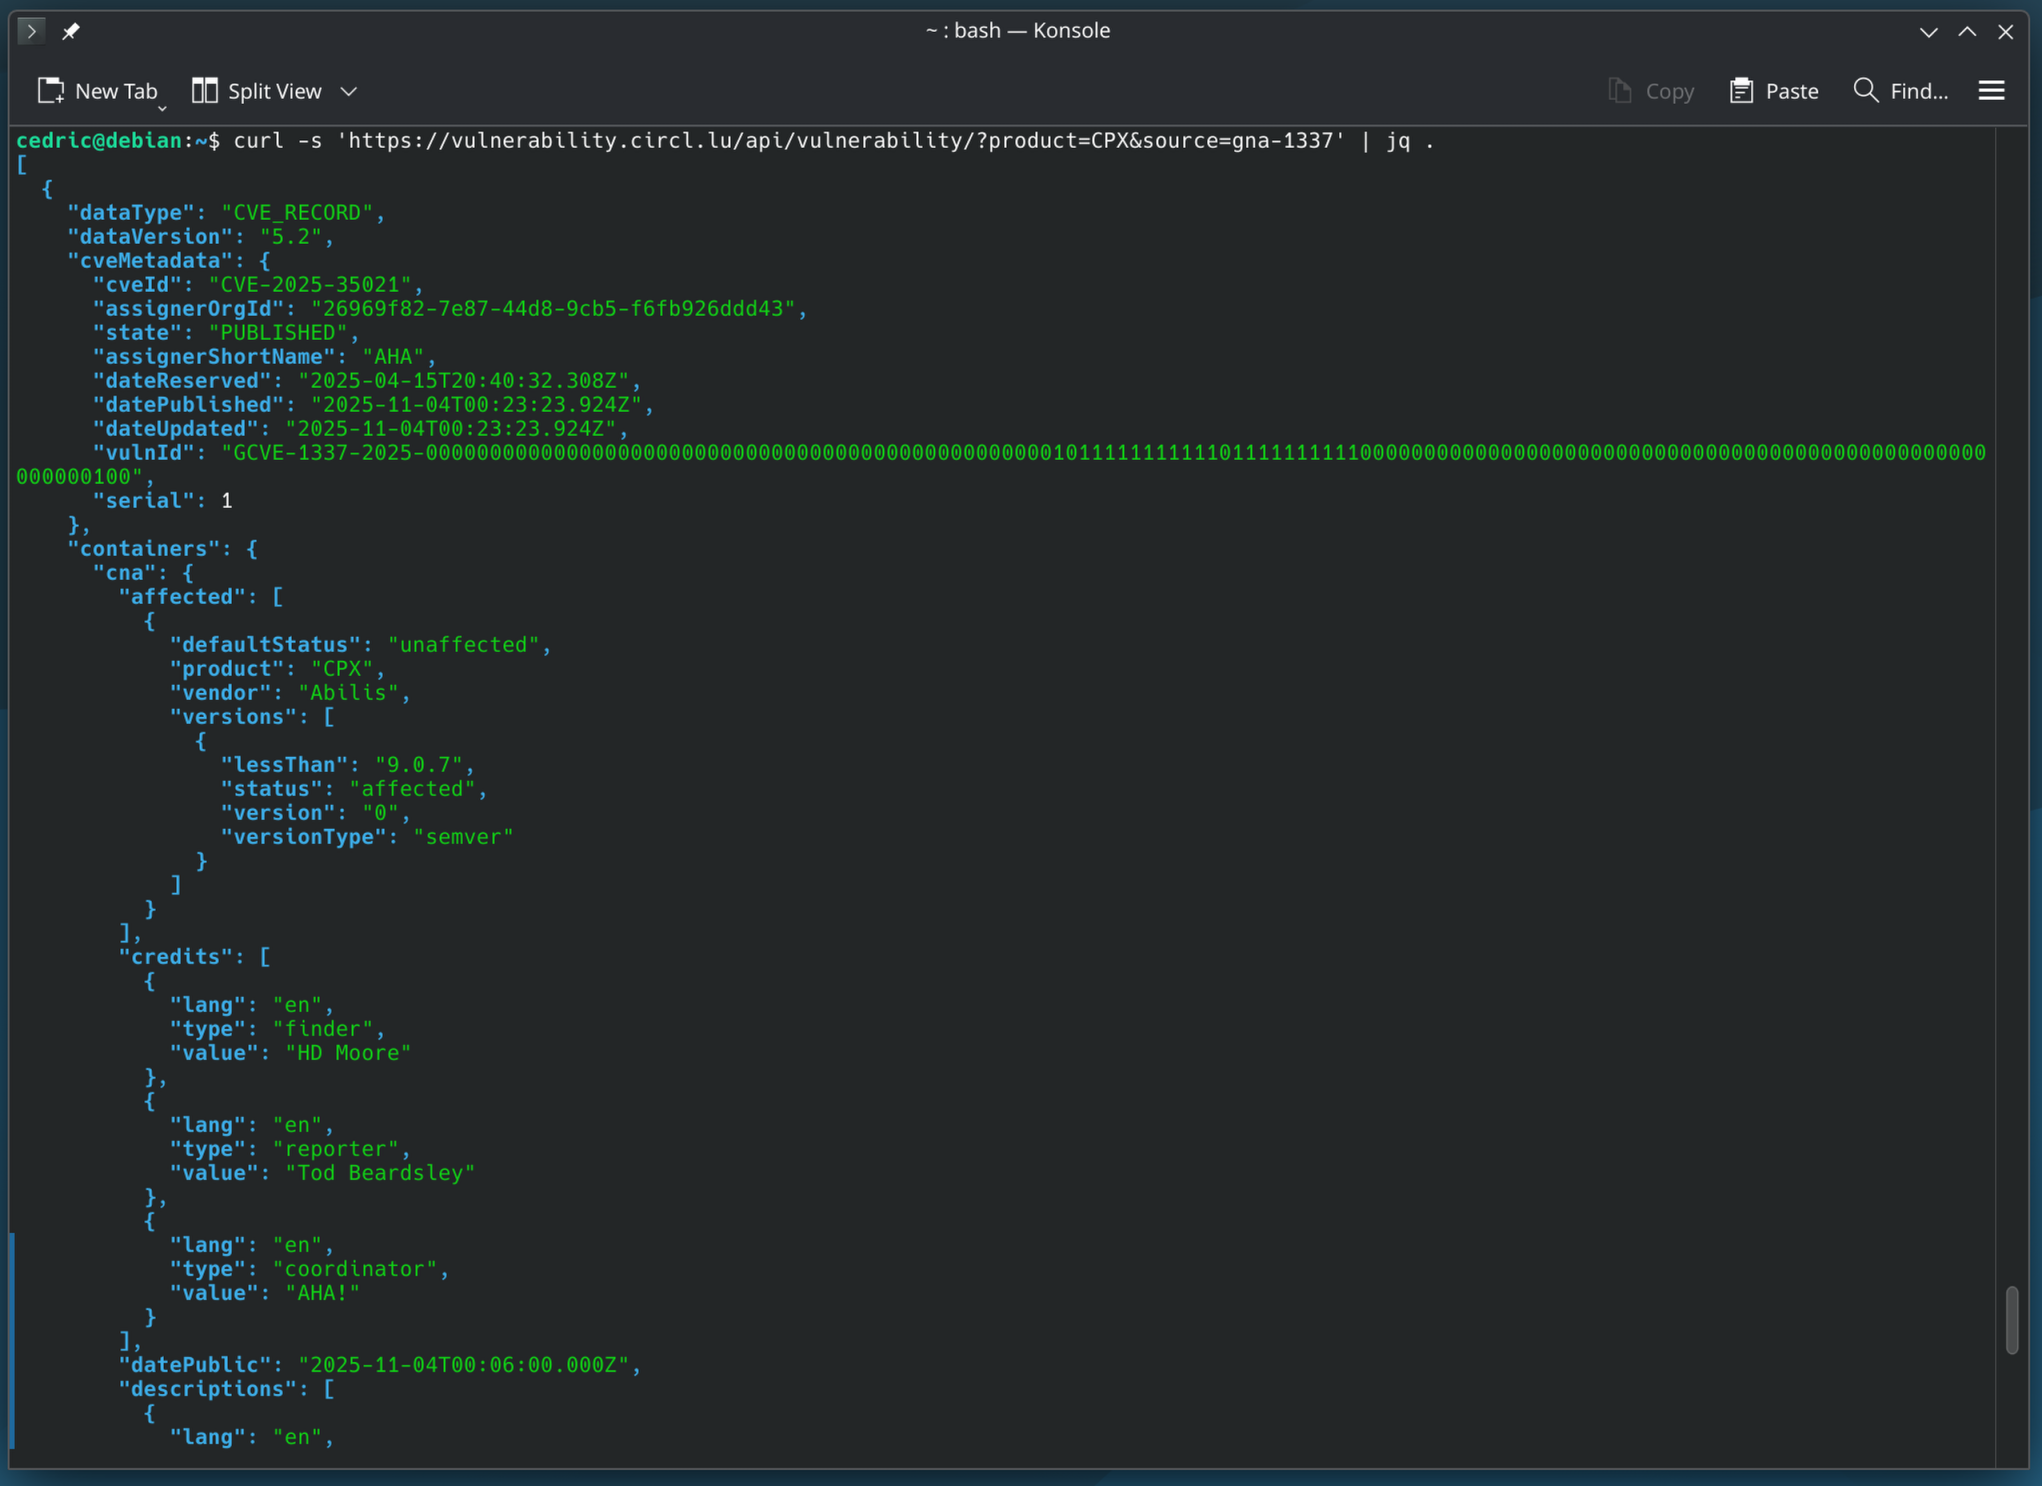Screen dimensions: 2042x1486
Task: Click the pin icon in title bar
Action: (x=71, y=31)
